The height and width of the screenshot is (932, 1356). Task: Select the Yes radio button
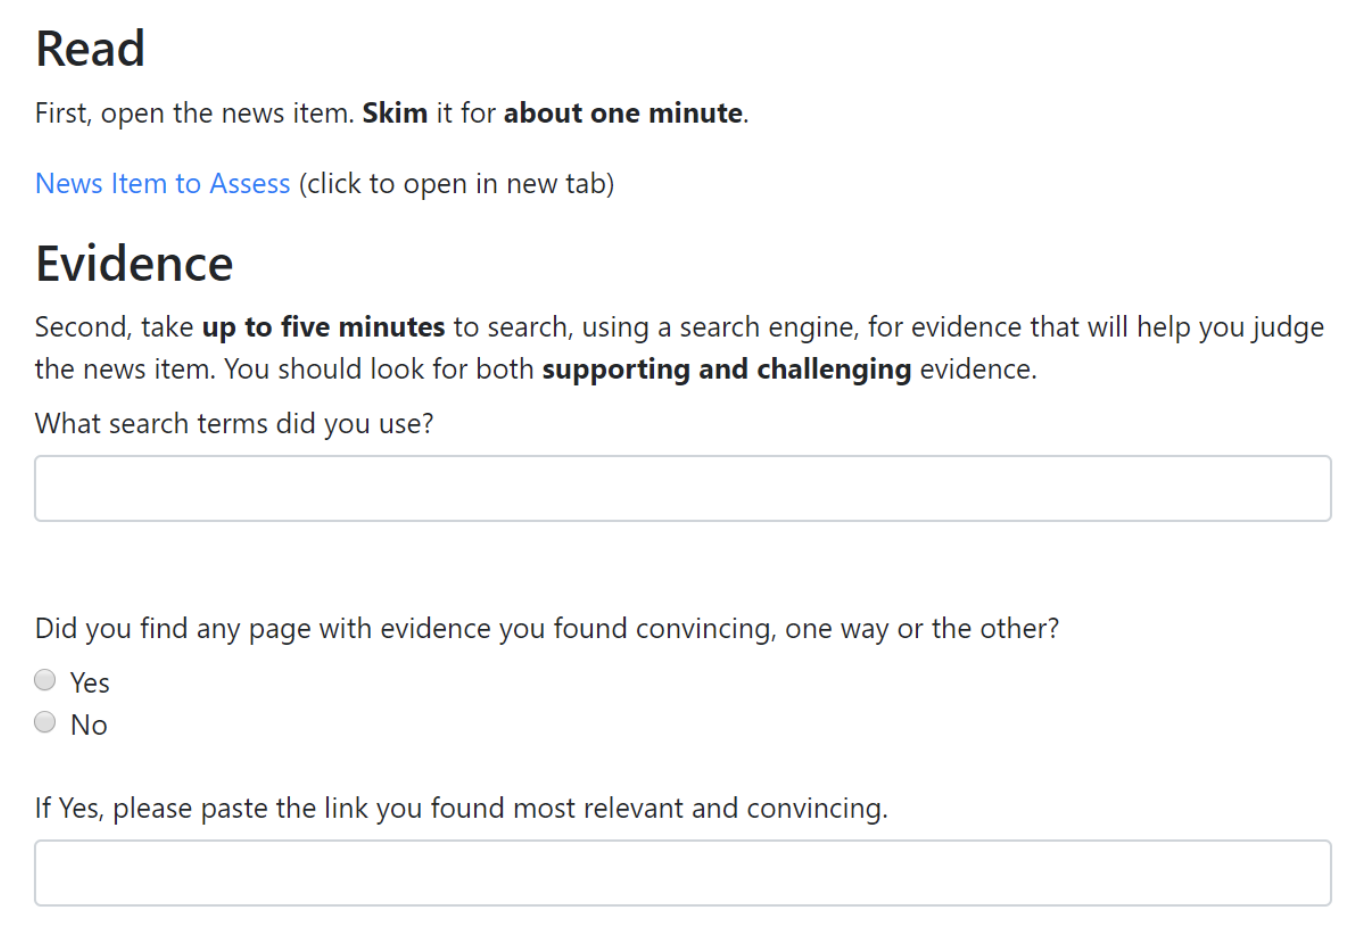[45, 680]
